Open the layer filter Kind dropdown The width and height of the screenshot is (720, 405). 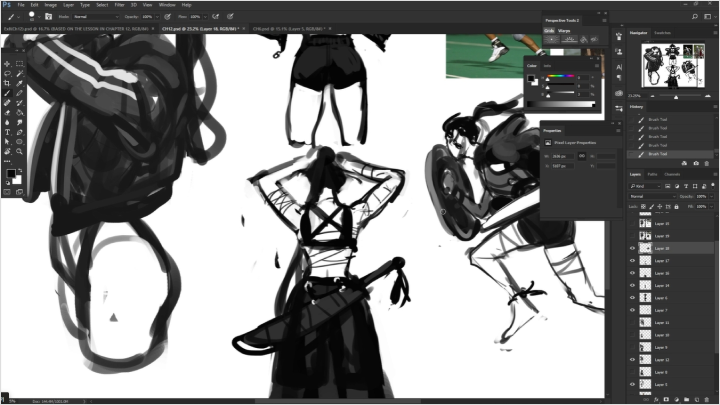pos(645,186)
